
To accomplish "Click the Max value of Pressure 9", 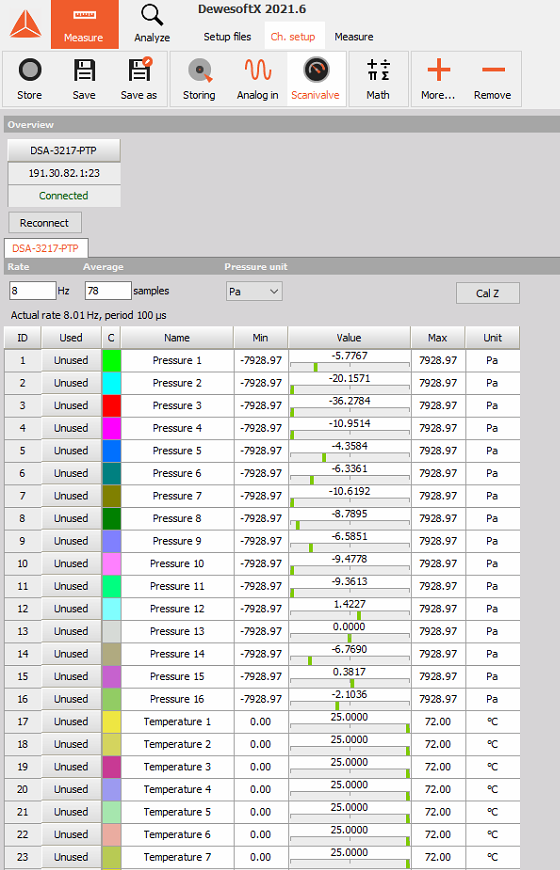I will (x=438, y=541).
